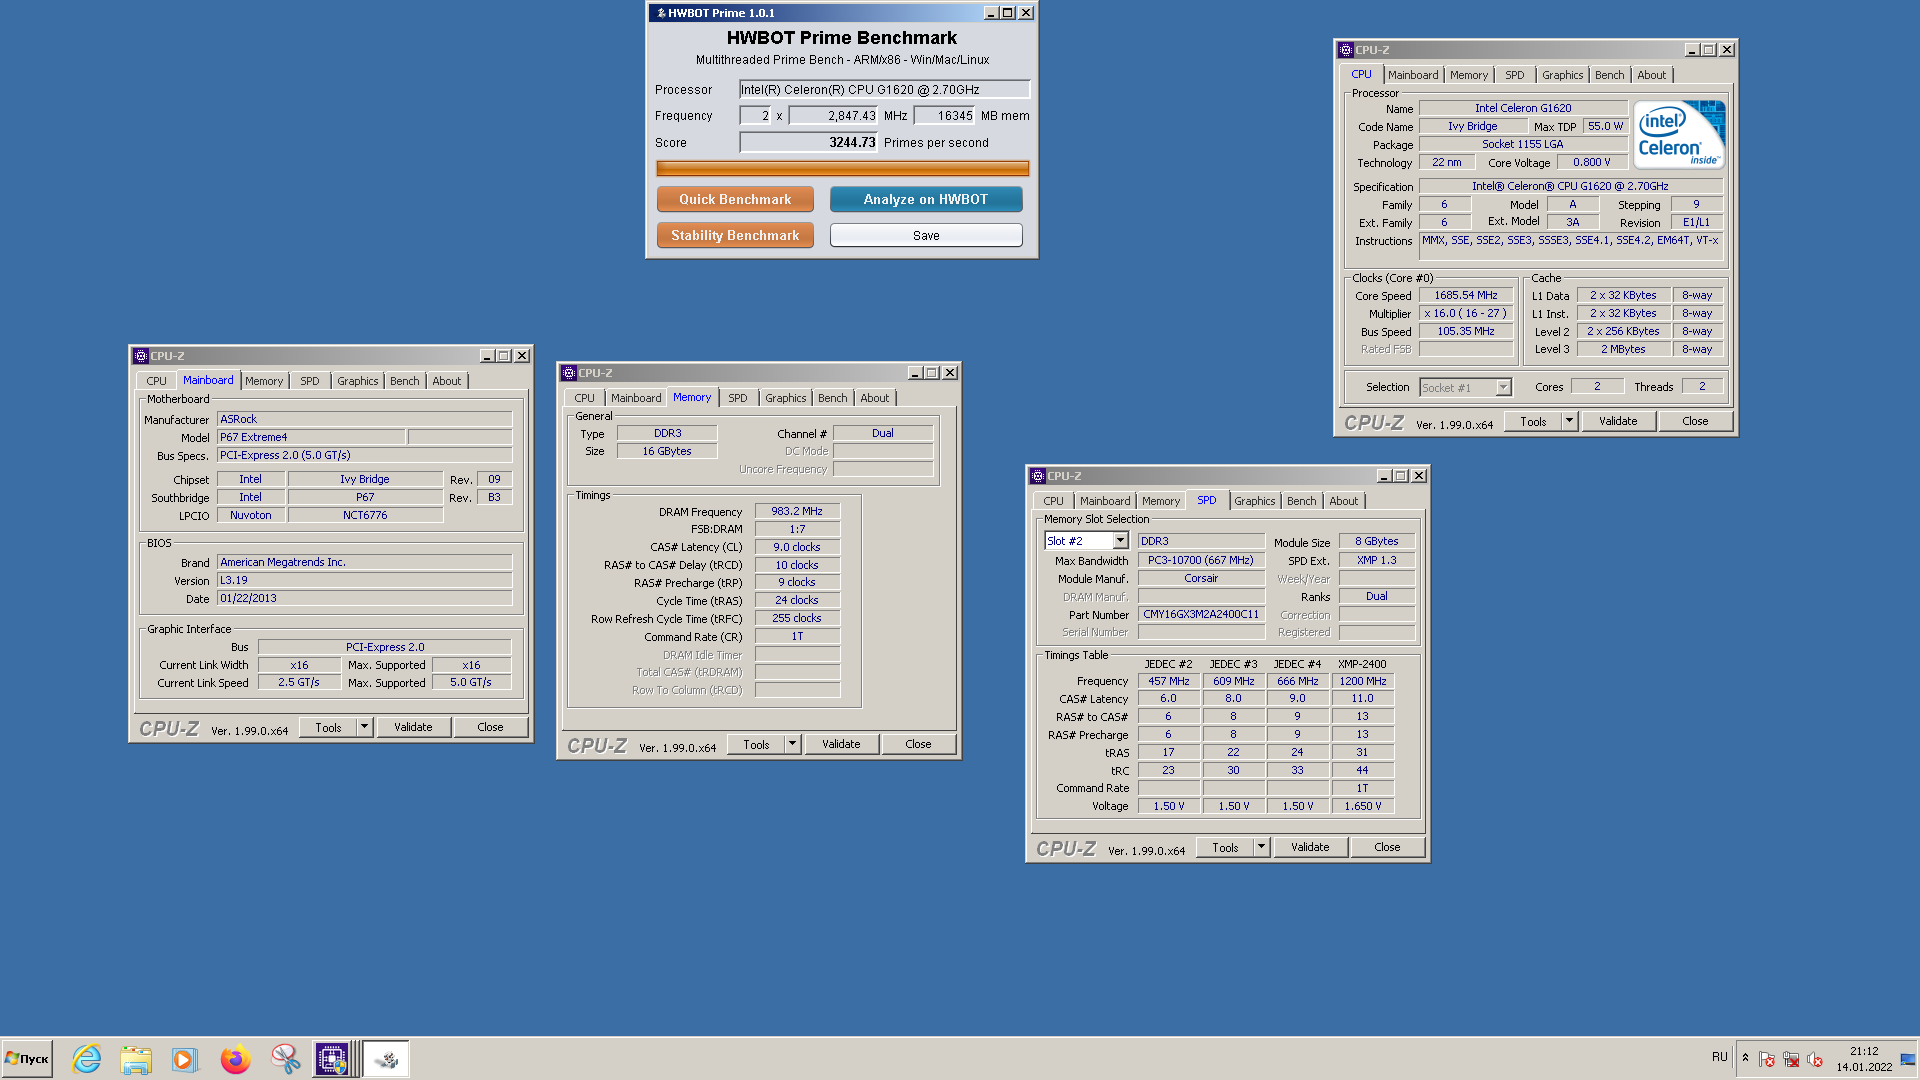This screenshot has width=1920, height=1080.
Task: Open the network status tray icon
Action: pyautogui.click(x=1791, y=1059)
